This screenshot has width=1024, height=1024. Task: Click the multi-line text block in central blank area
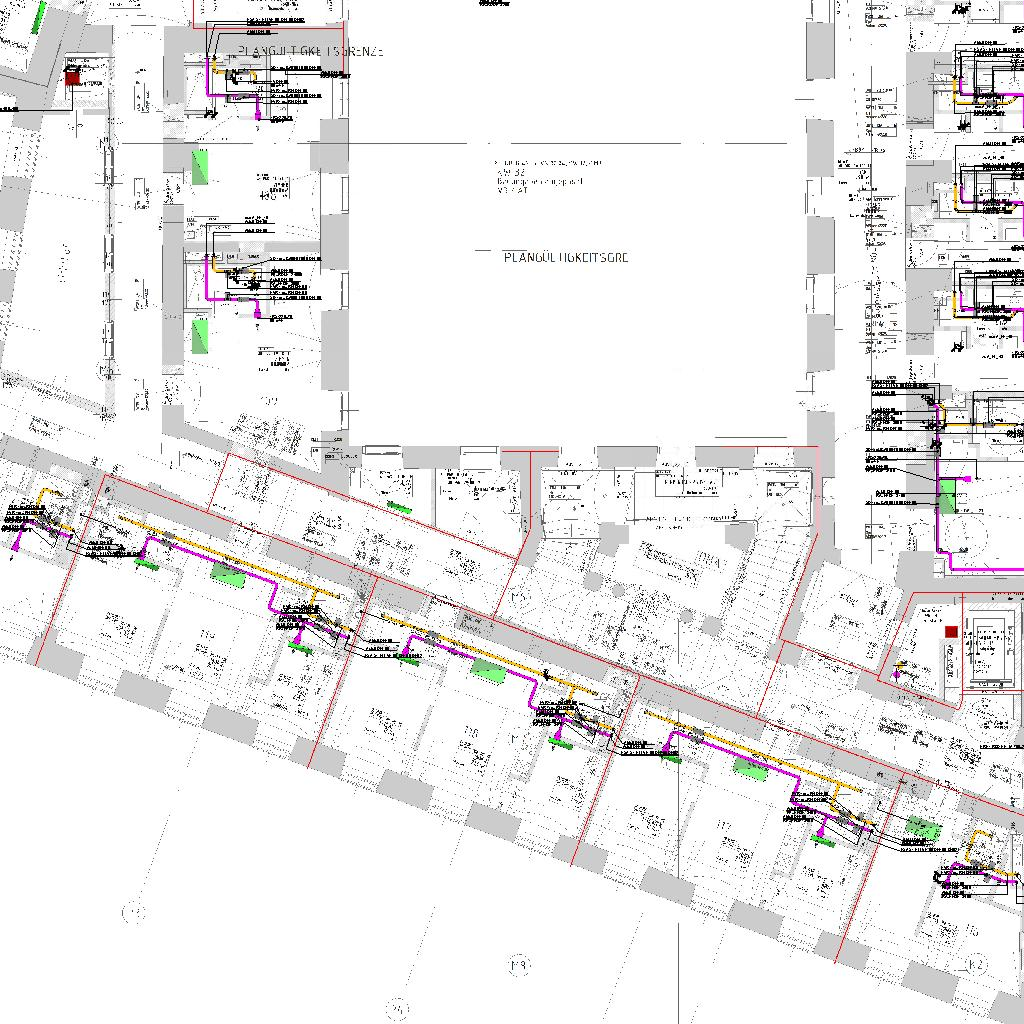(x=548, y=175)
